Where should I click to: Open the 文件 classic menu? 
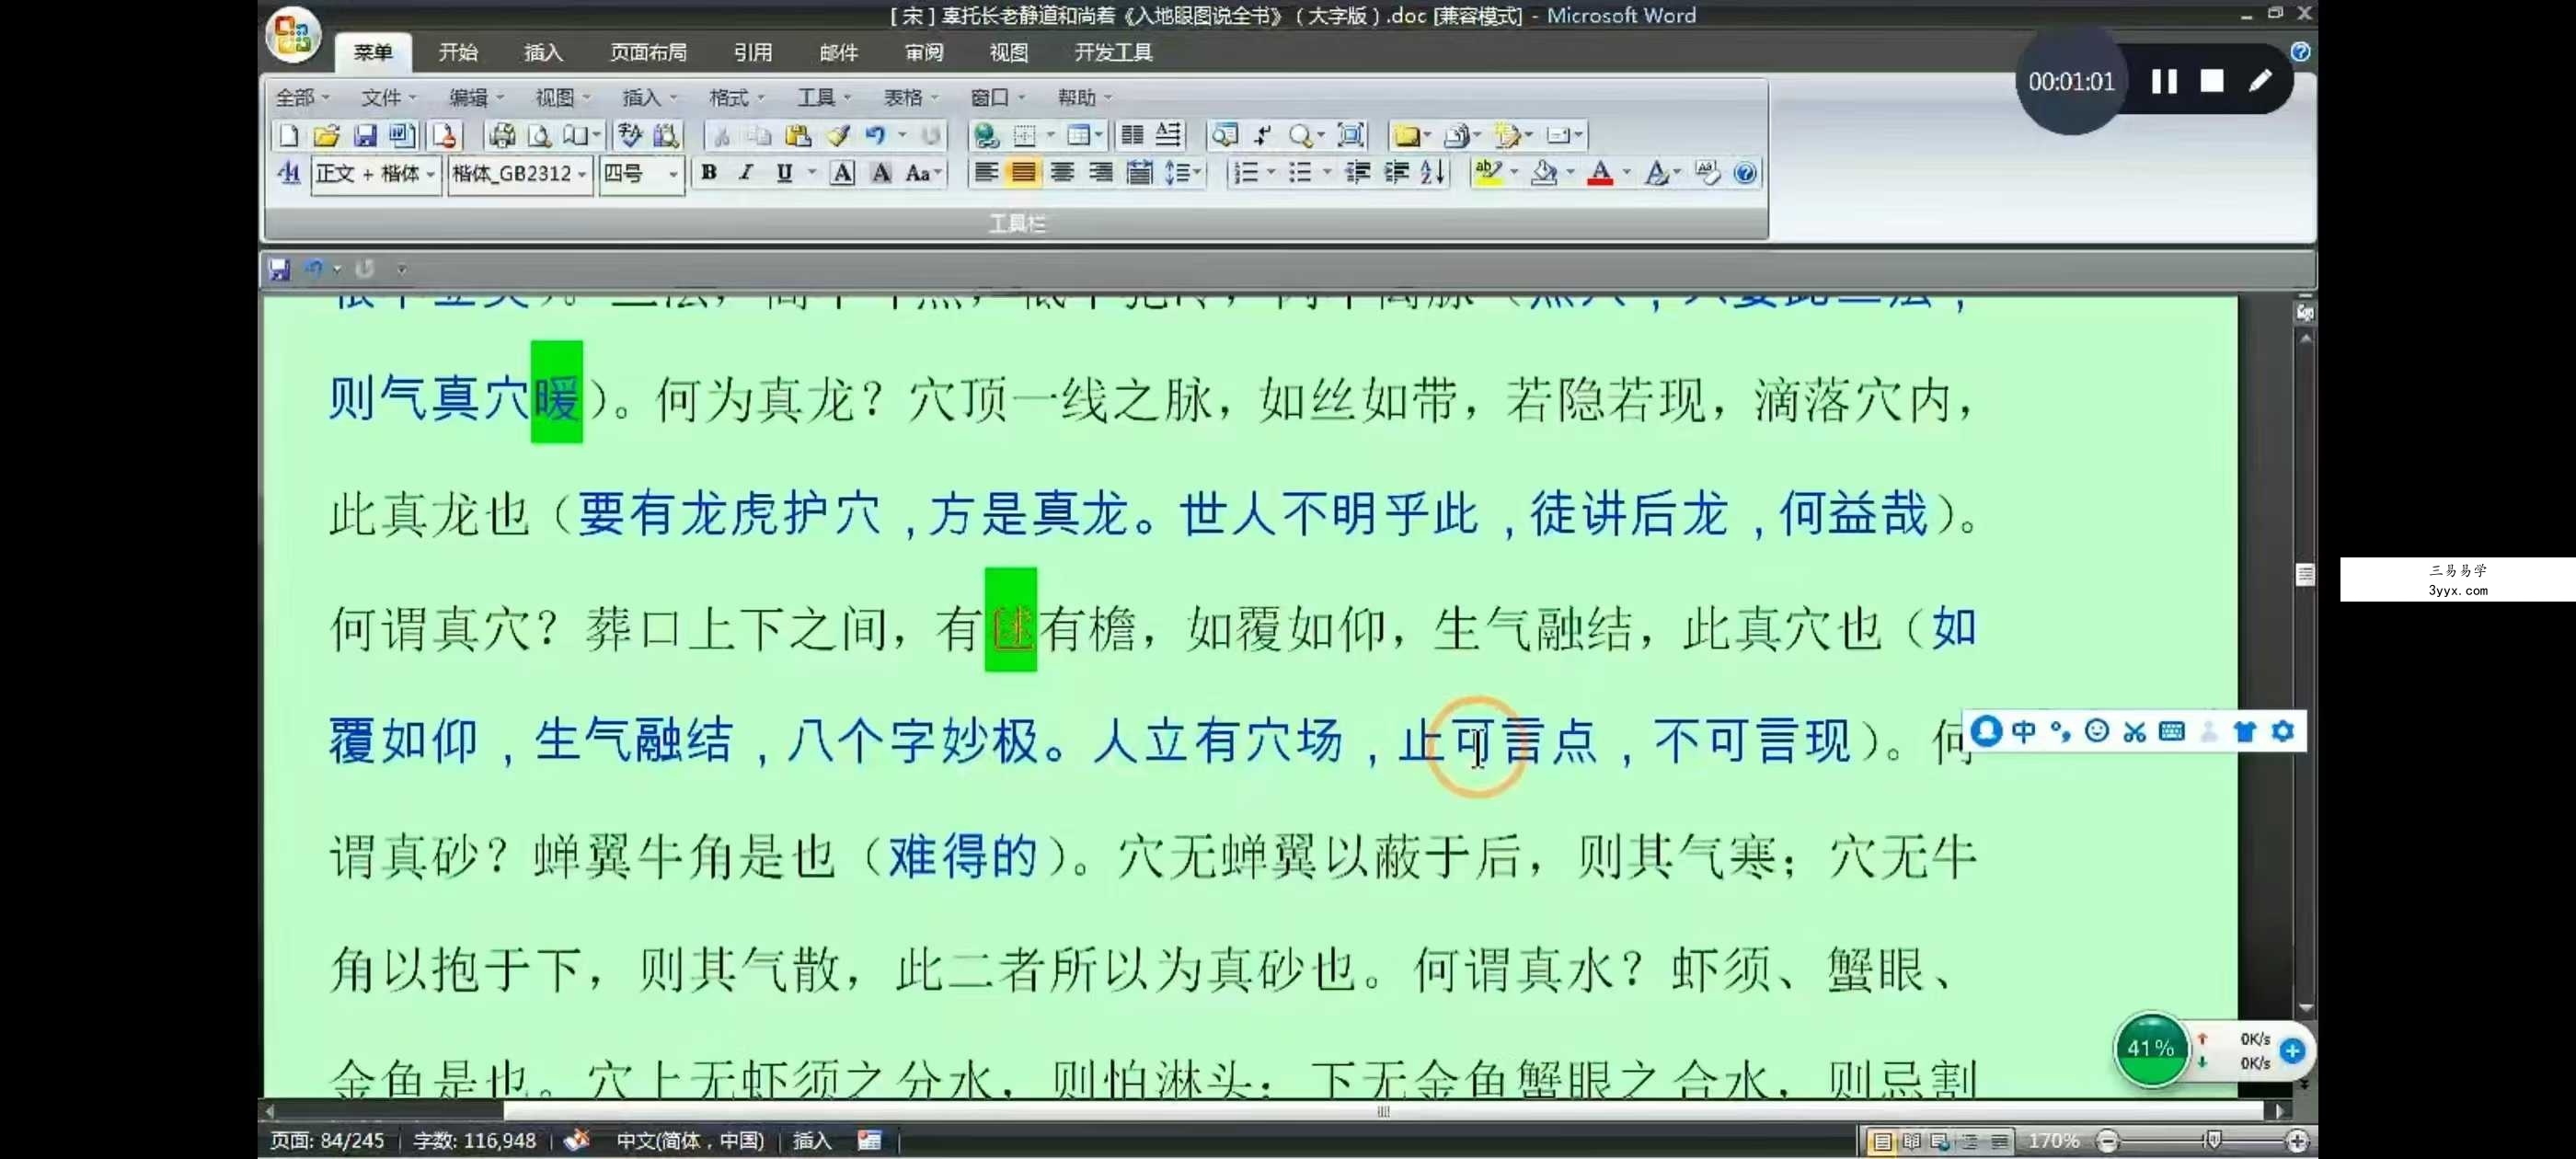pyautogui.click(x=387, y=97)
